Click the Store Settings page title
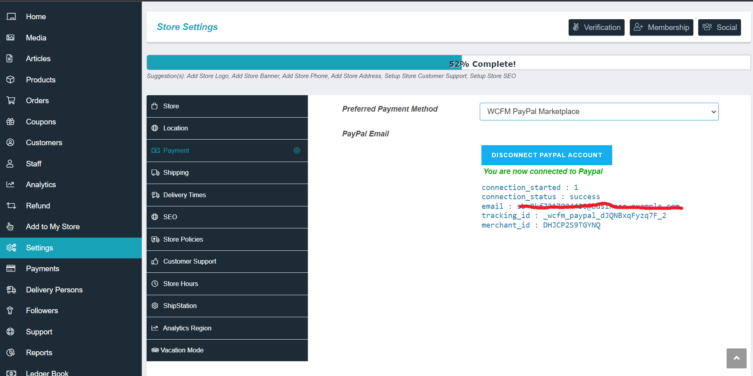Screen dimensions: 753x376 point(187,27)
